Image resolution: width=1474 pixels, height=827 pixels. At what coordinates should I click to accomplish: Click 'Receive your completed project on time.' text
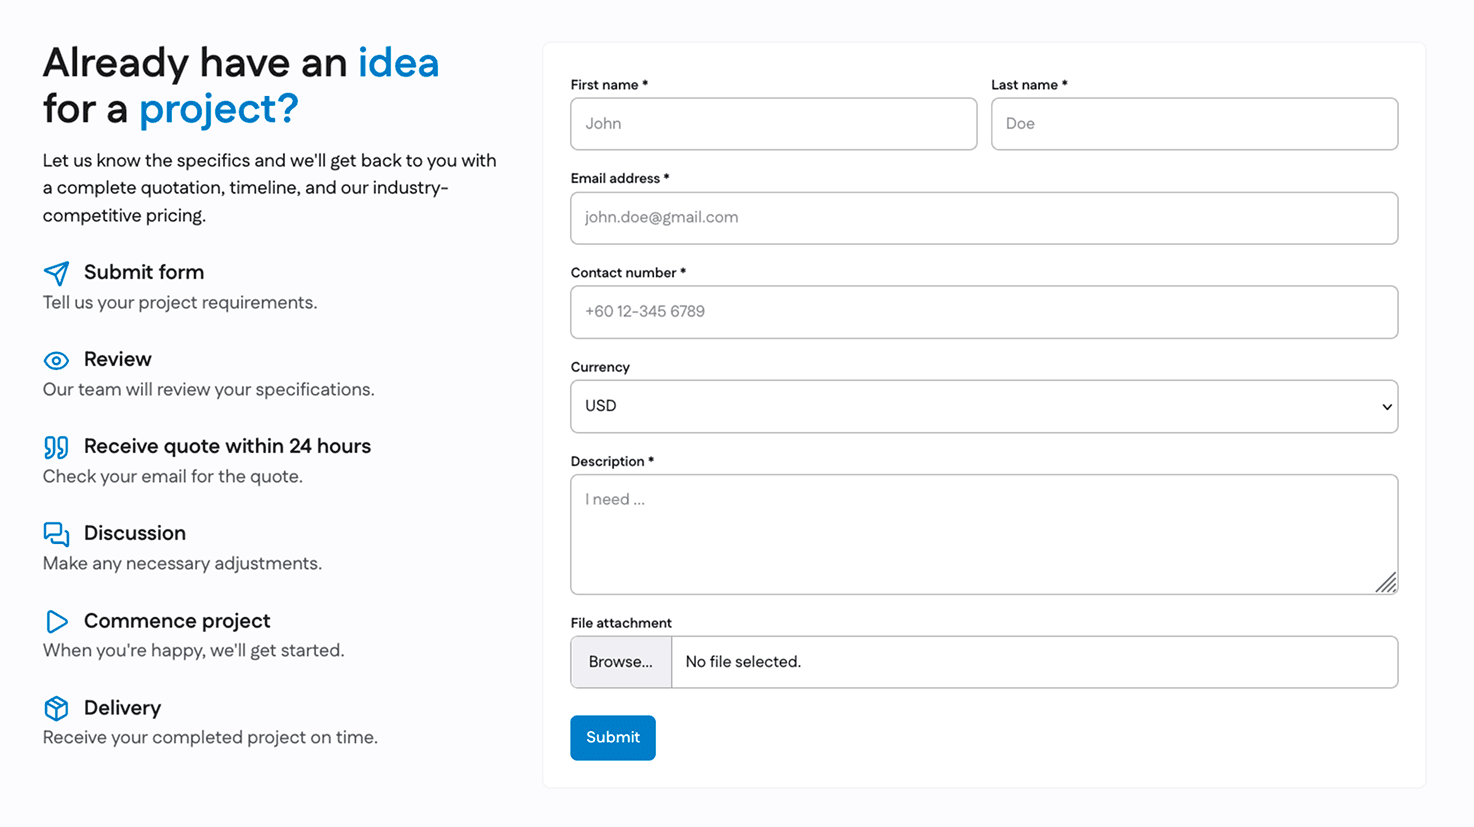point(210,737)
